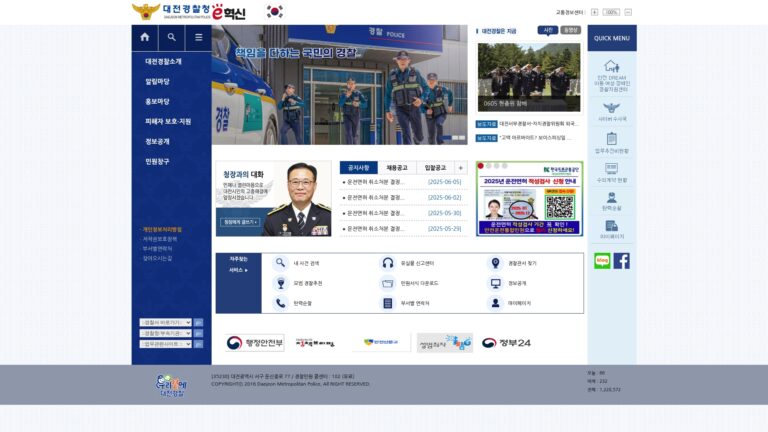Open the magnifier search icon in sidebar header
This screenshot has height=432, width=768.
171,37
